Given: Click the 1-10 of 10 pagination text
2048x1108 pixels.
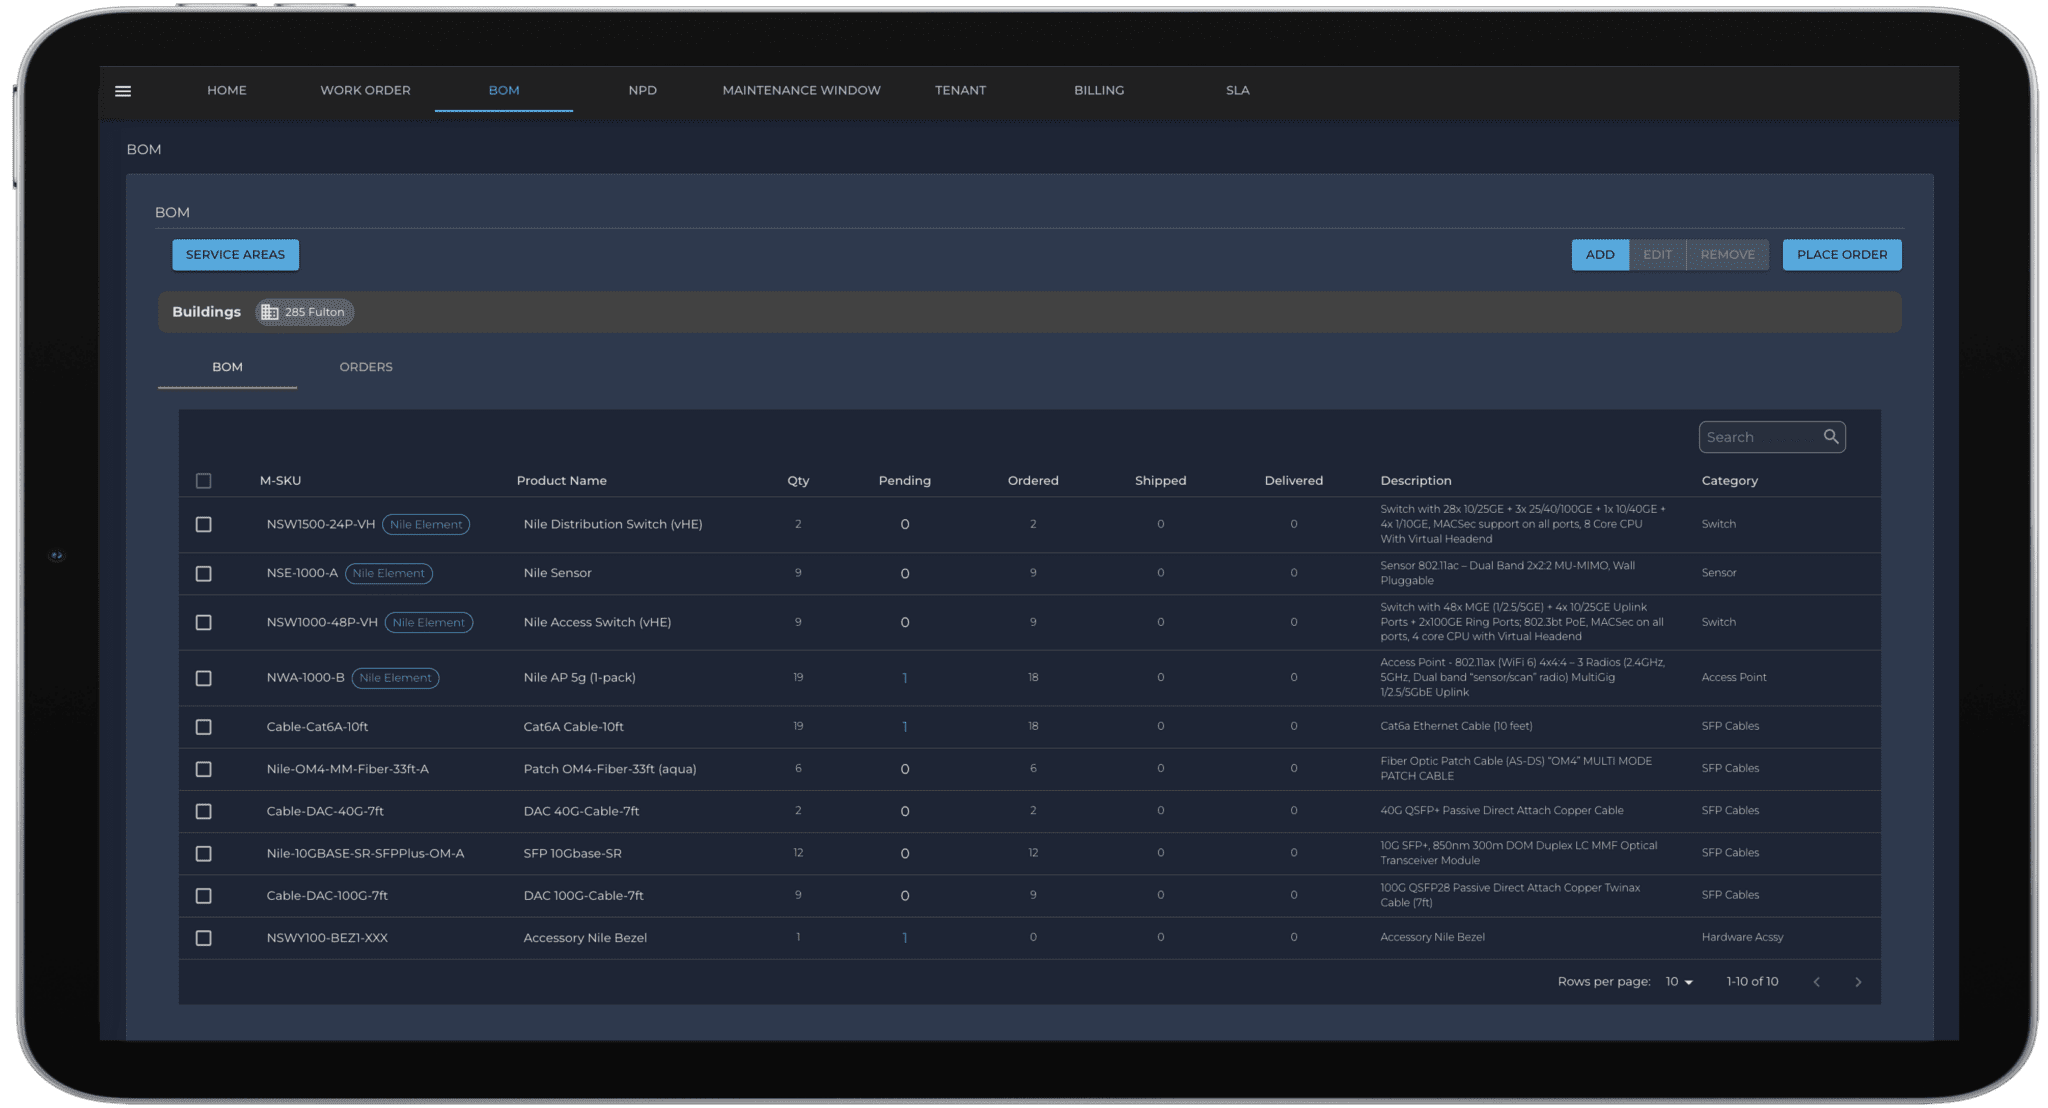Looking at the screenshot, I should tap(1753, 982).
